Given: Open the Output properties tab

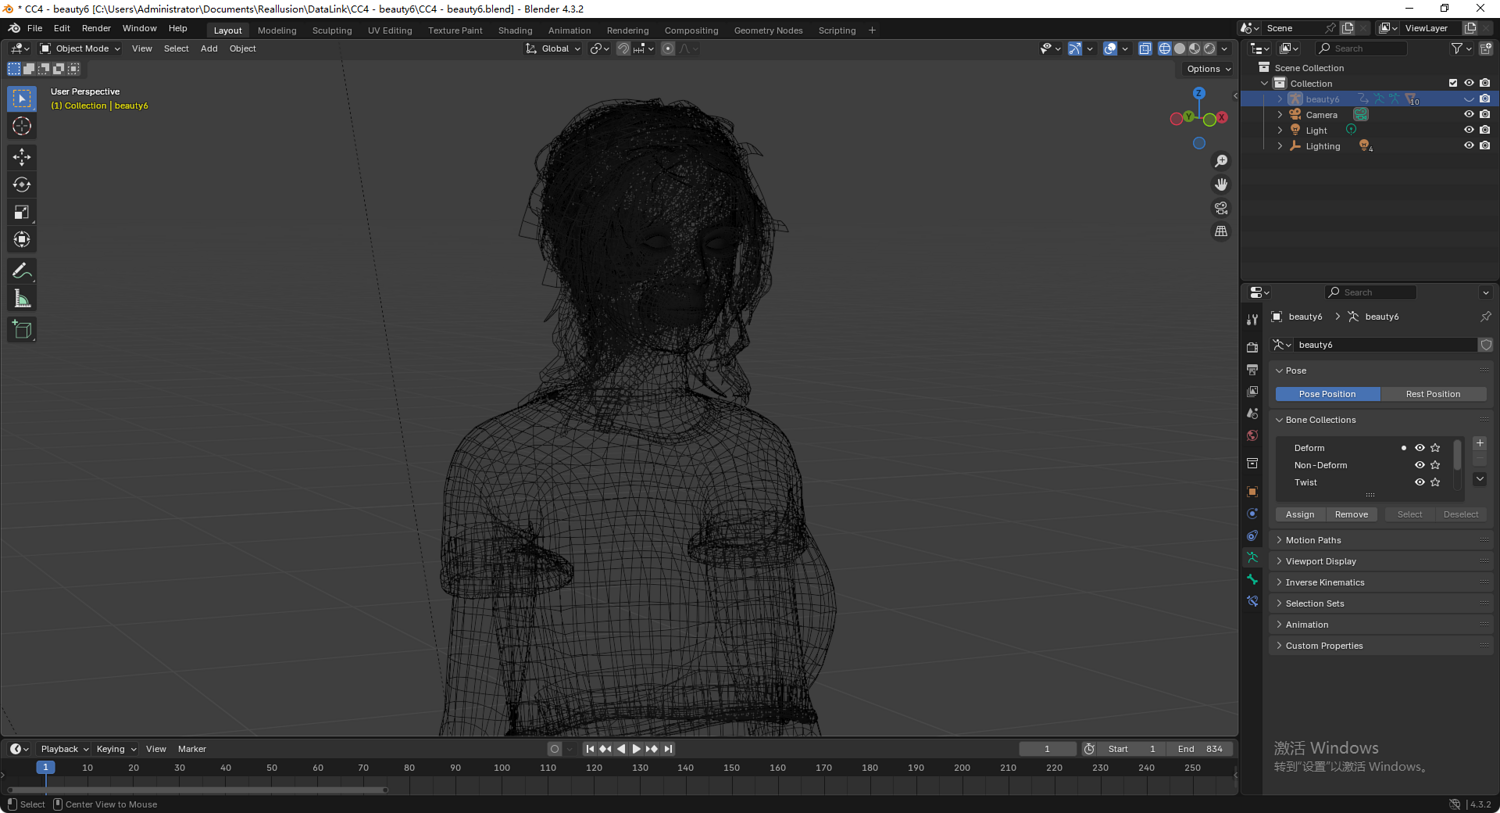Looking at the screenshot, I should (x=1252, y=370).
